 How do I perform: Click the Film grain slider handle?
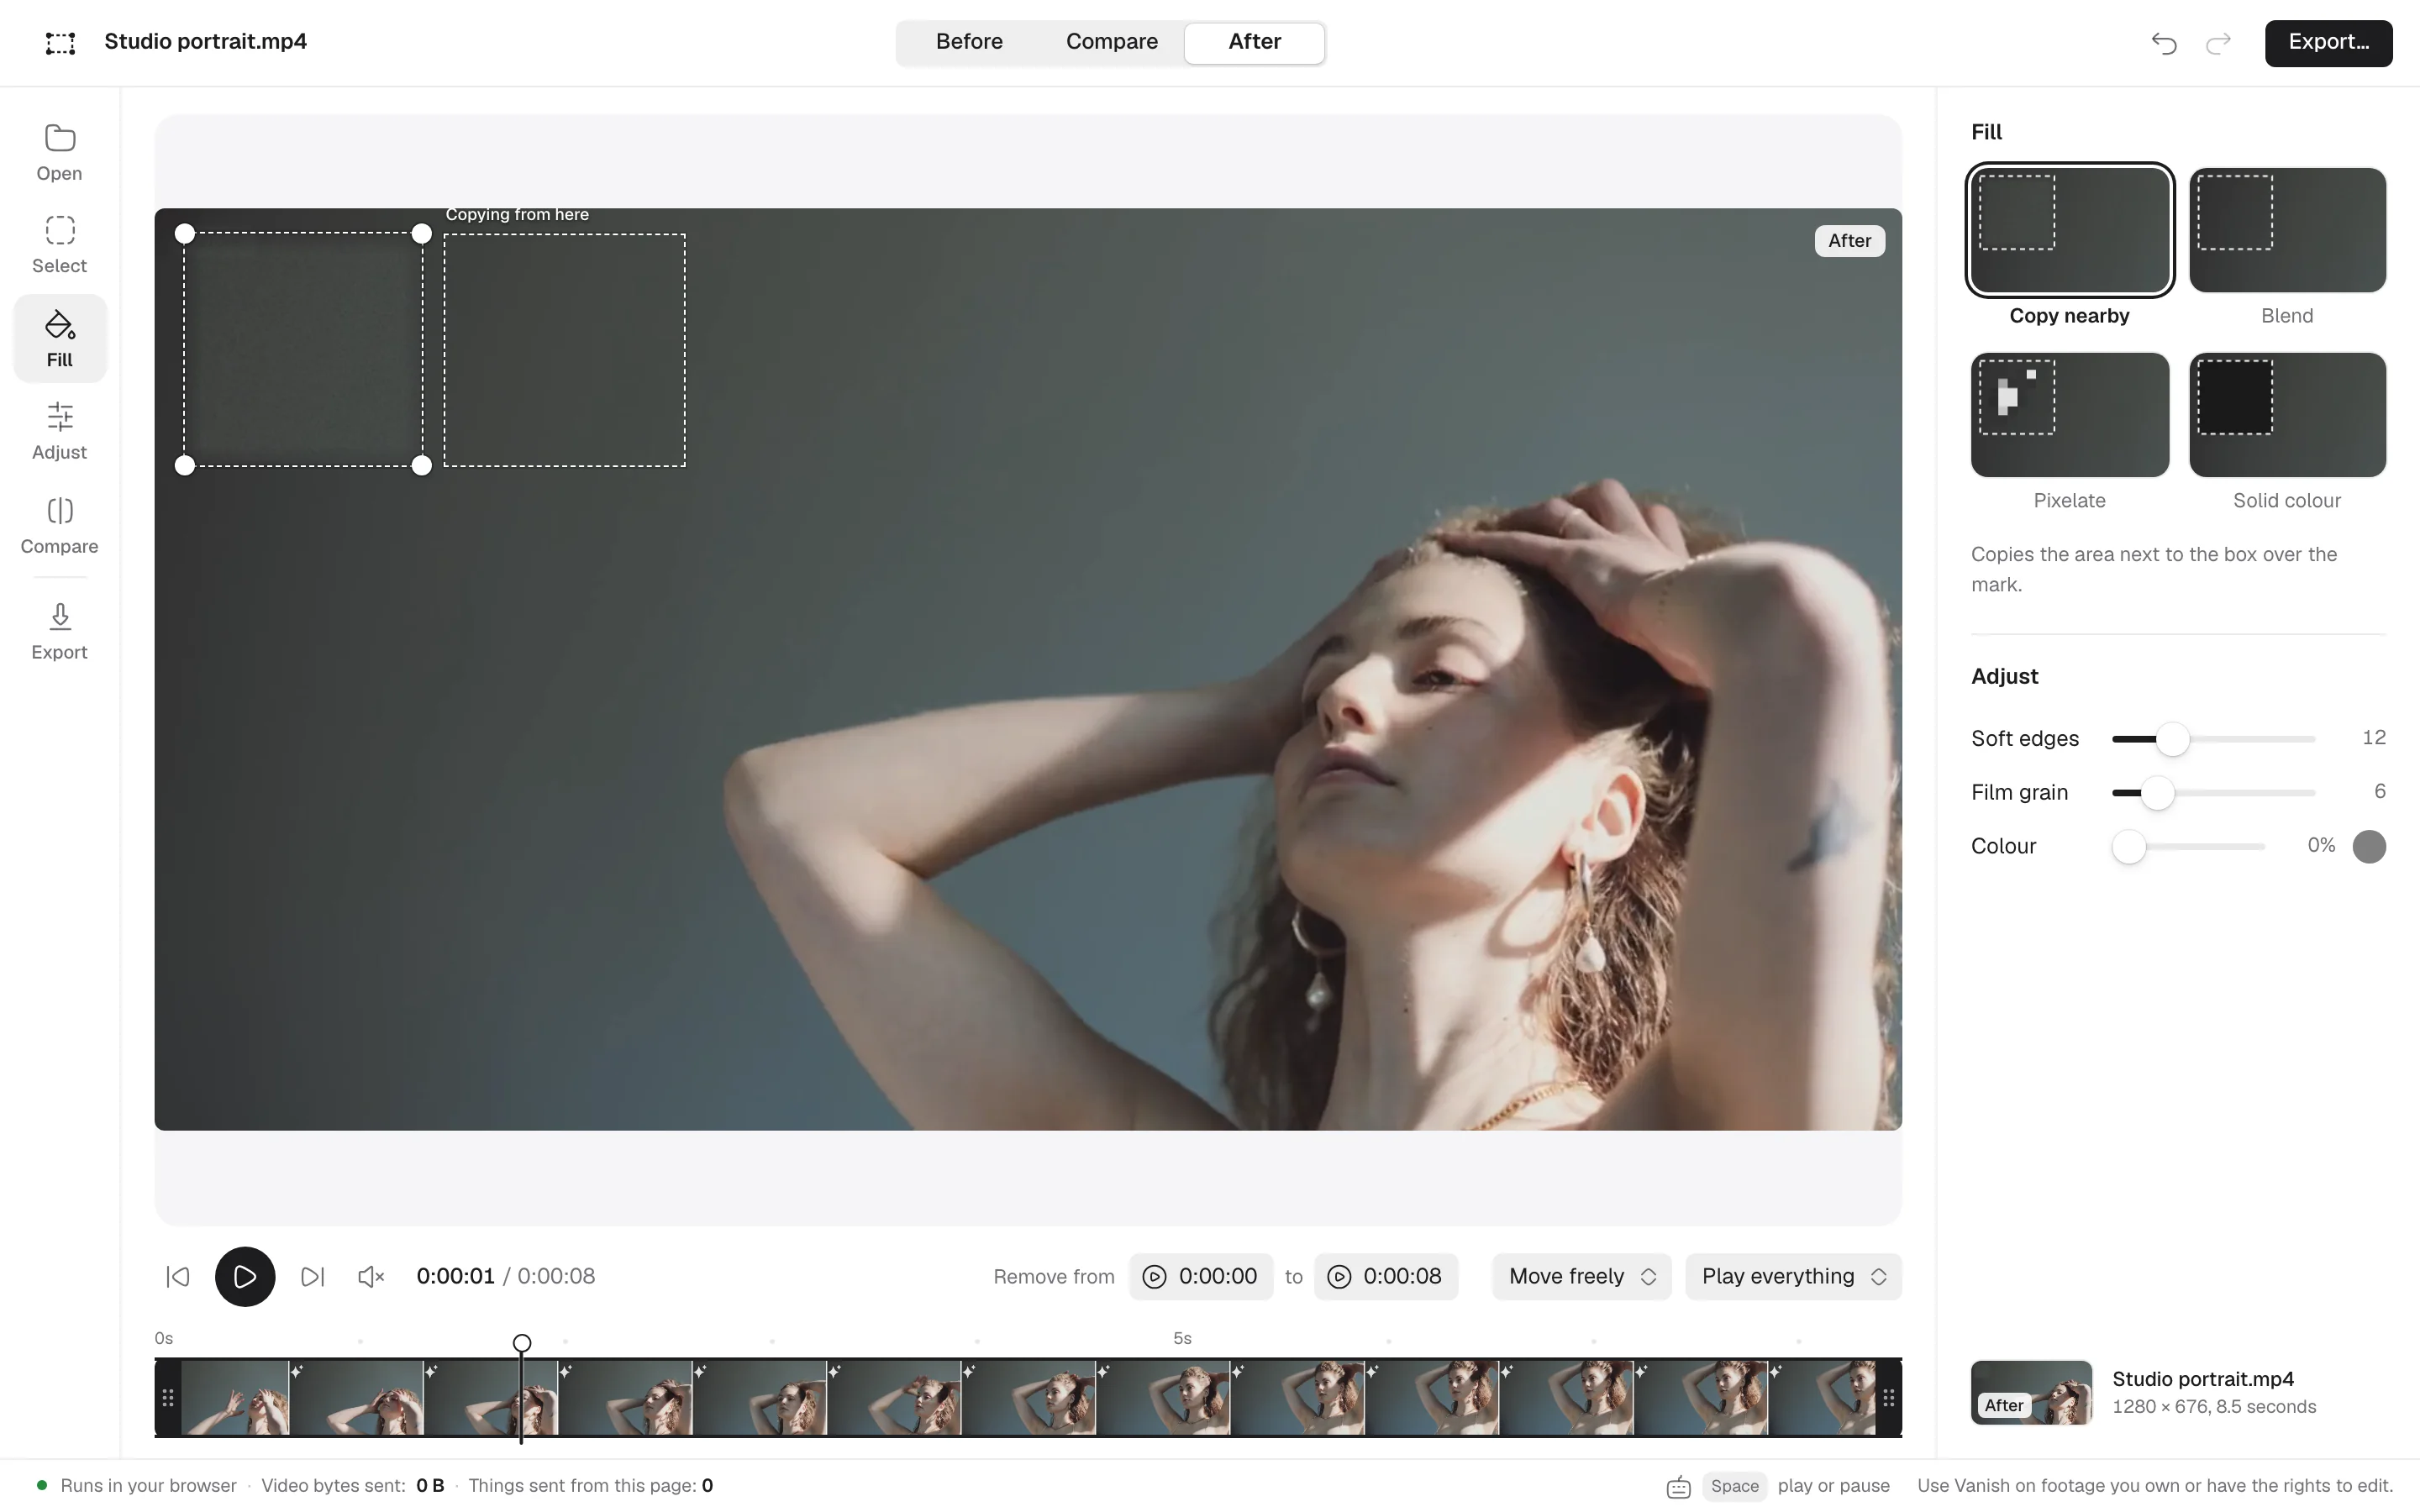[2158, 793]
